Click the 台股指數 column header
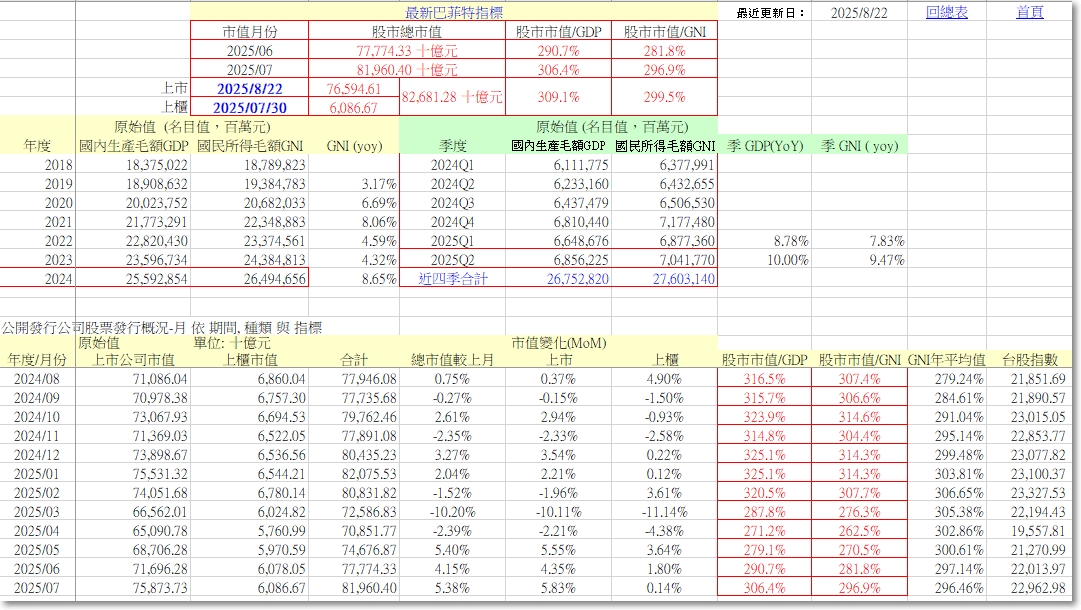Viewport: 1081px width, 610px height. coord(1030,359)
